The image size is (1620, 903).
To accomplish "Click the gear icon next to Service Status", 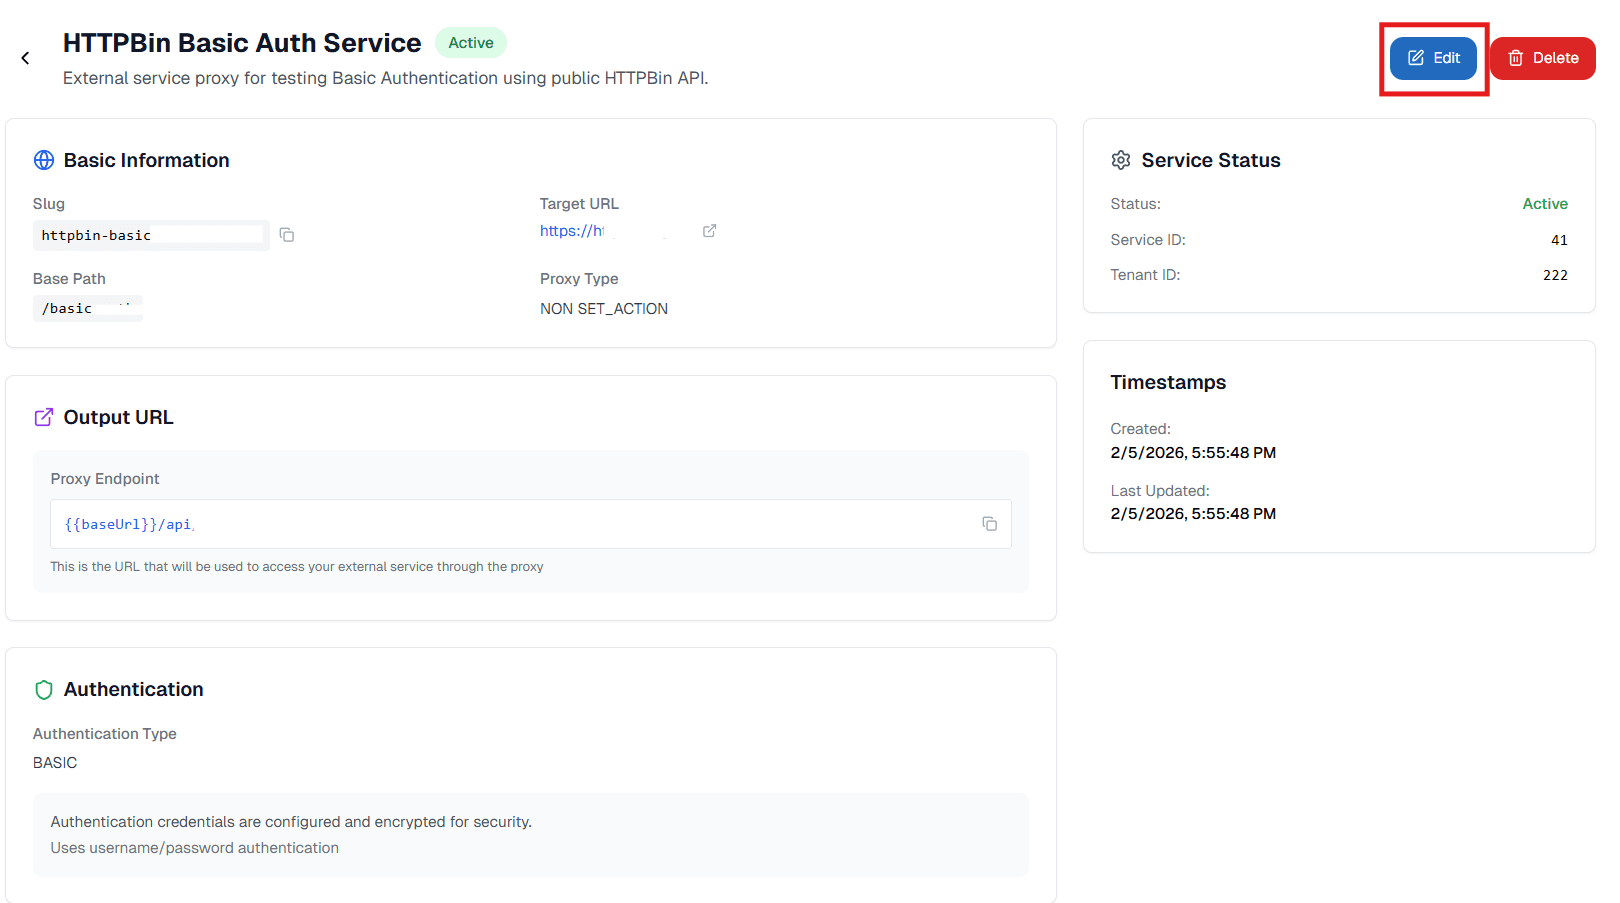I will pyautogui.click(x=1121, y=159).
